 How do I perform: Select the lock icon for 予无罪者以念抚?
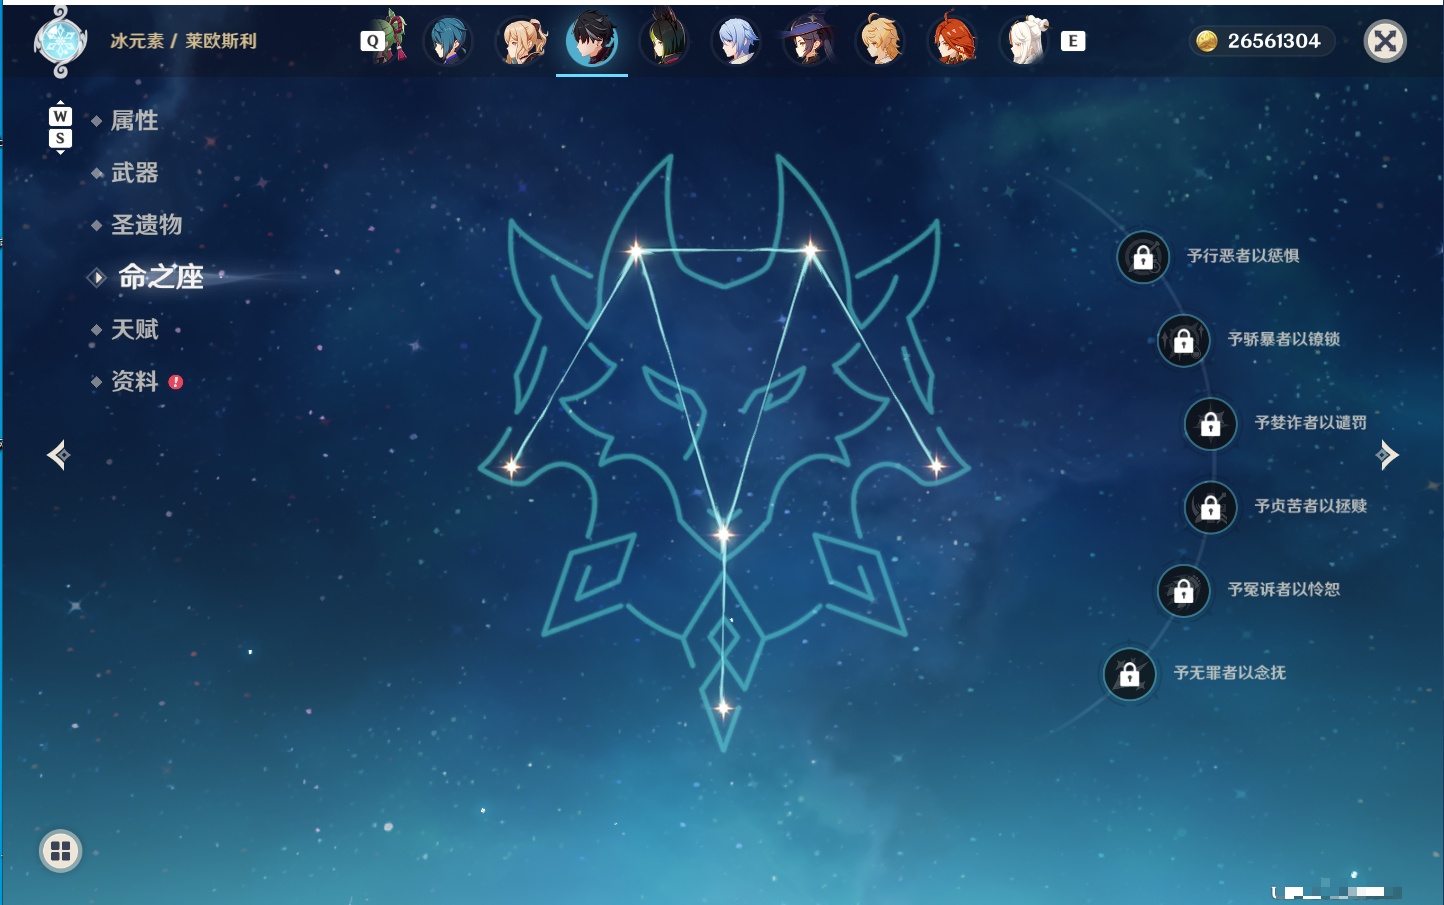[x=1130, y=675]
